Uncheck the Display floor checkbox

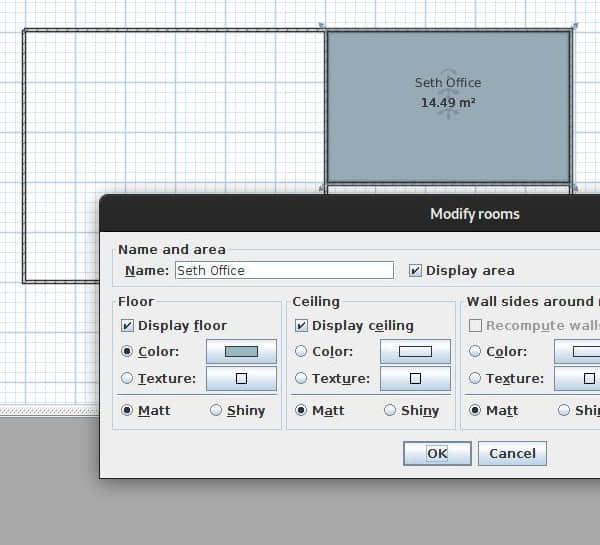tap(128, 325)
